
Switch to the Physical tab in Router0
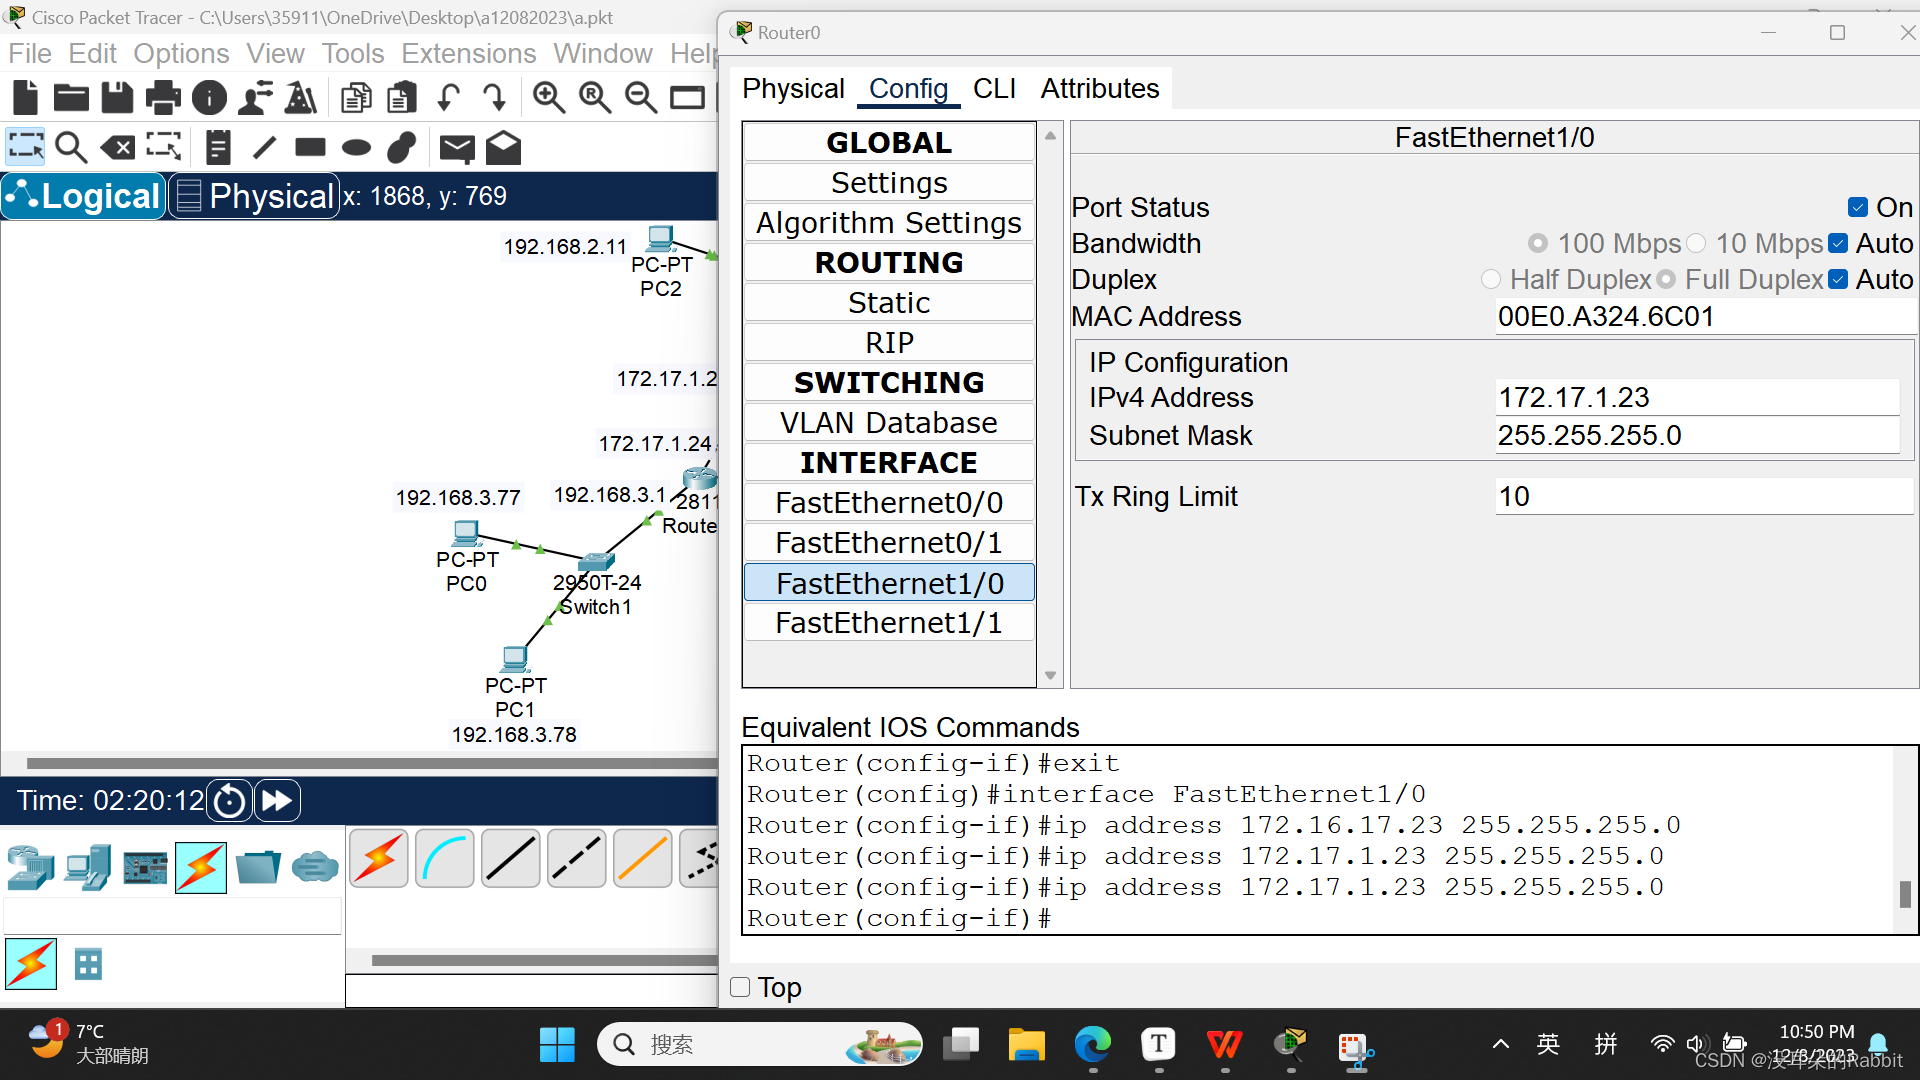pyautogui.click(x=793, y=89)
